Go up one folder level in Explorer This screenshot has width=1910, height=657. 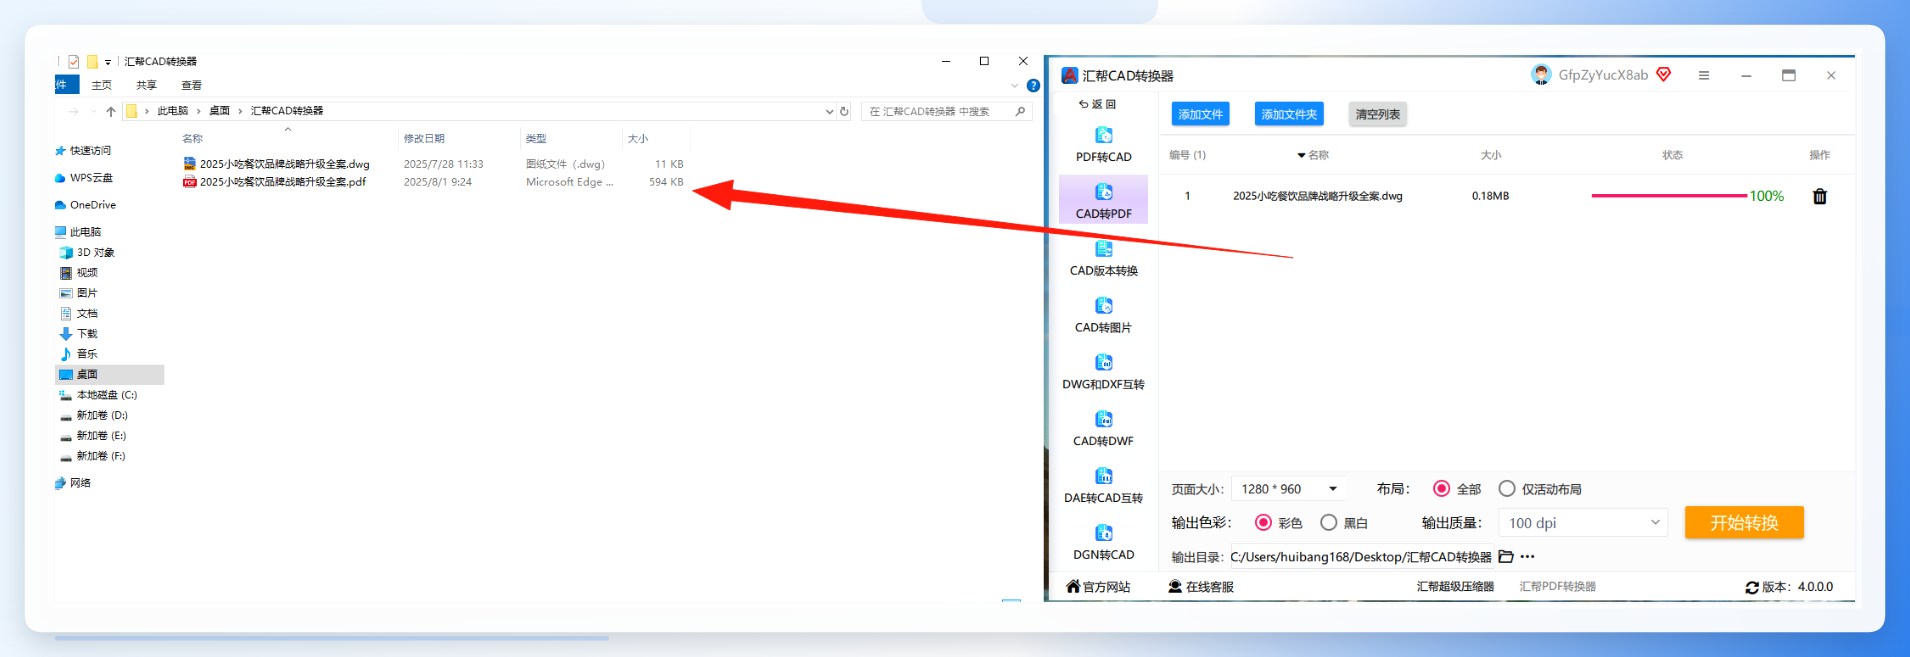[x=111, y=111]
